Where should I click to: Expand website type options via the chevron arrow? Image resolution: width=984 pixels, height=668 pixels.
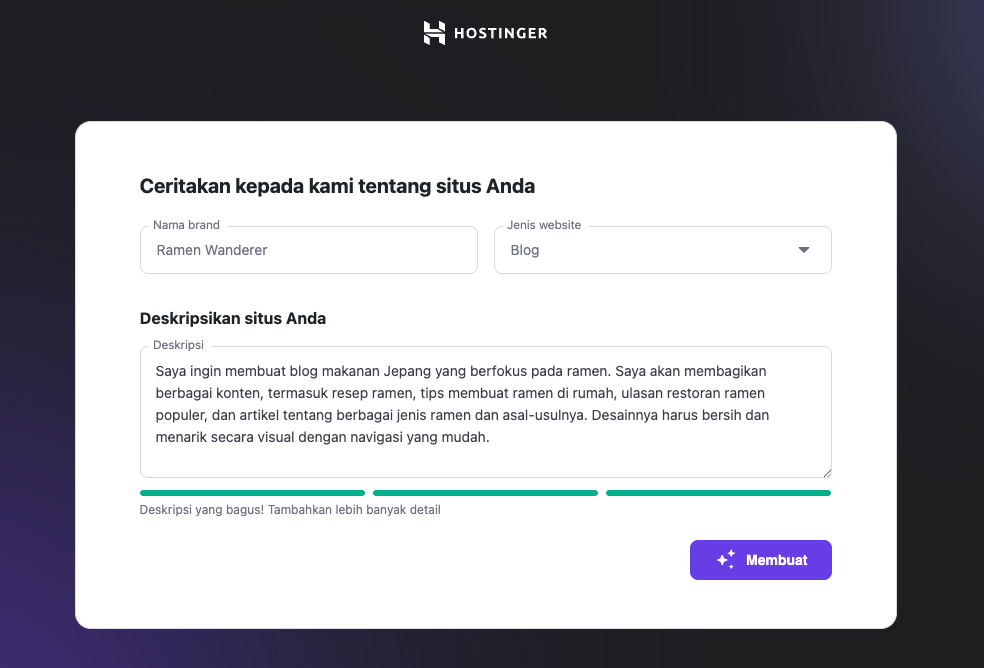coord(803,250)
